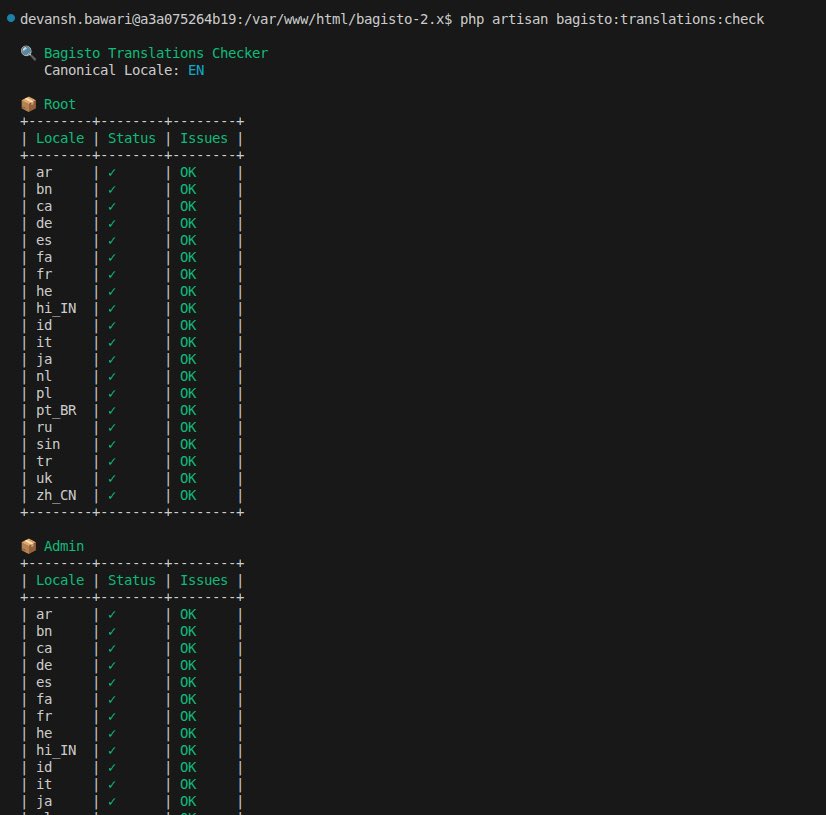Click the 'uk' locale in Root table
826x815 pixels.
44,478
